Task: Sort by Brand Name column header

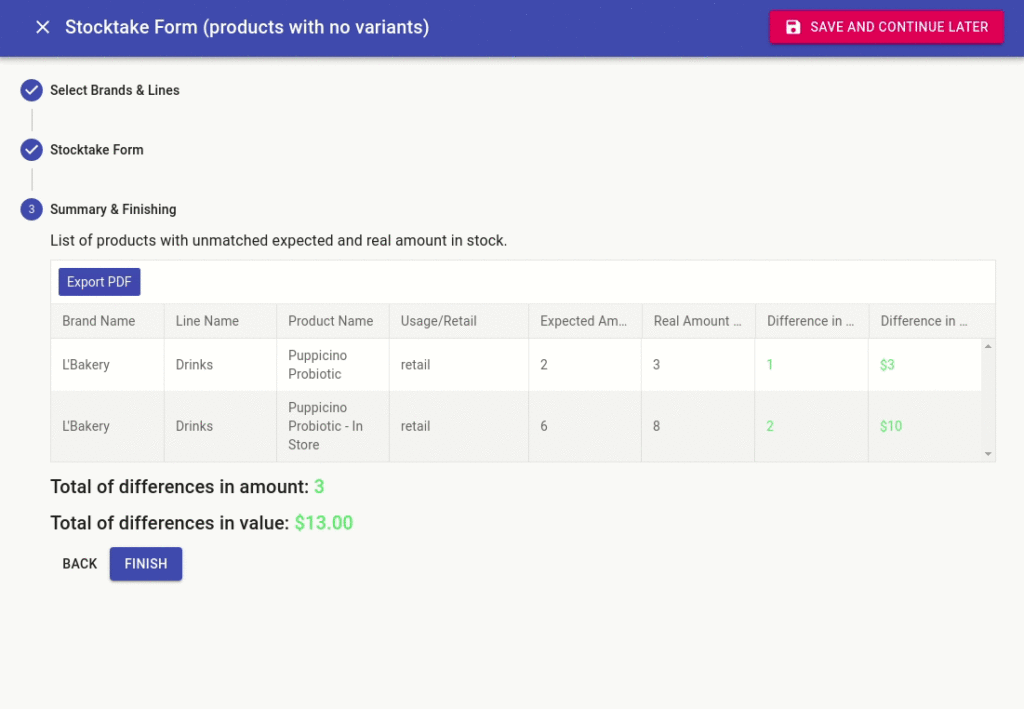Action: click(x=107, y=321)
